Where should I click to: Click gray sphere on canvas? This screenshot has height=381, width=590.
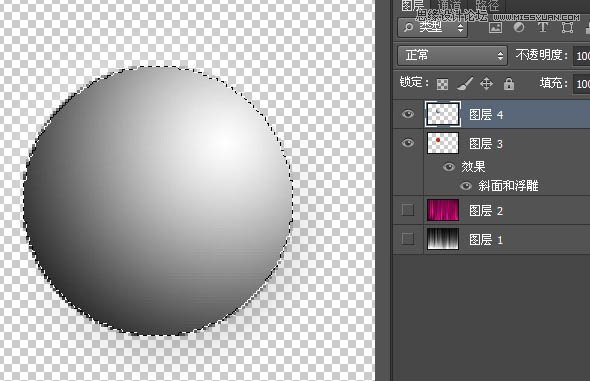pos(158,200)
